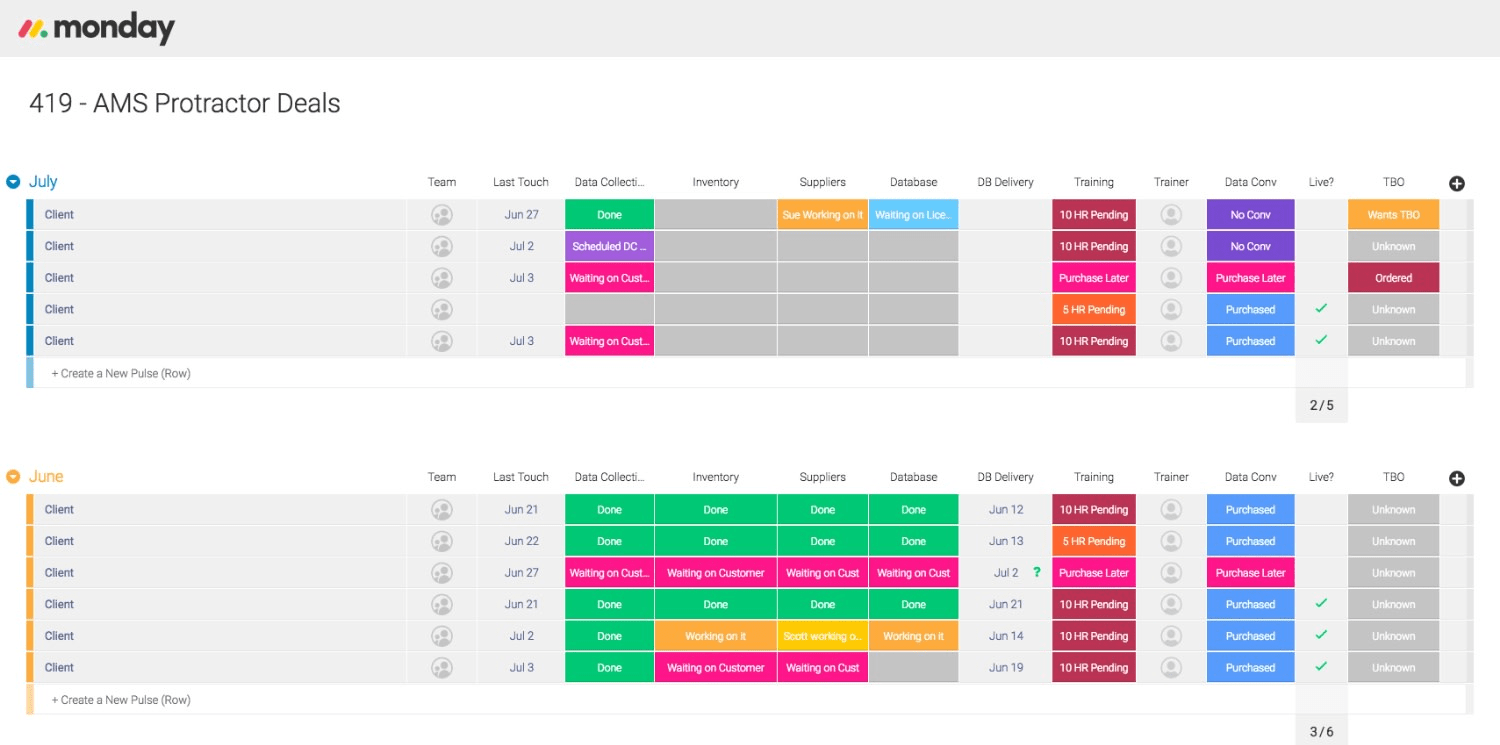Open the Wants TBO status cell
Screen dimensions: 1500x745
point(1393,215)
